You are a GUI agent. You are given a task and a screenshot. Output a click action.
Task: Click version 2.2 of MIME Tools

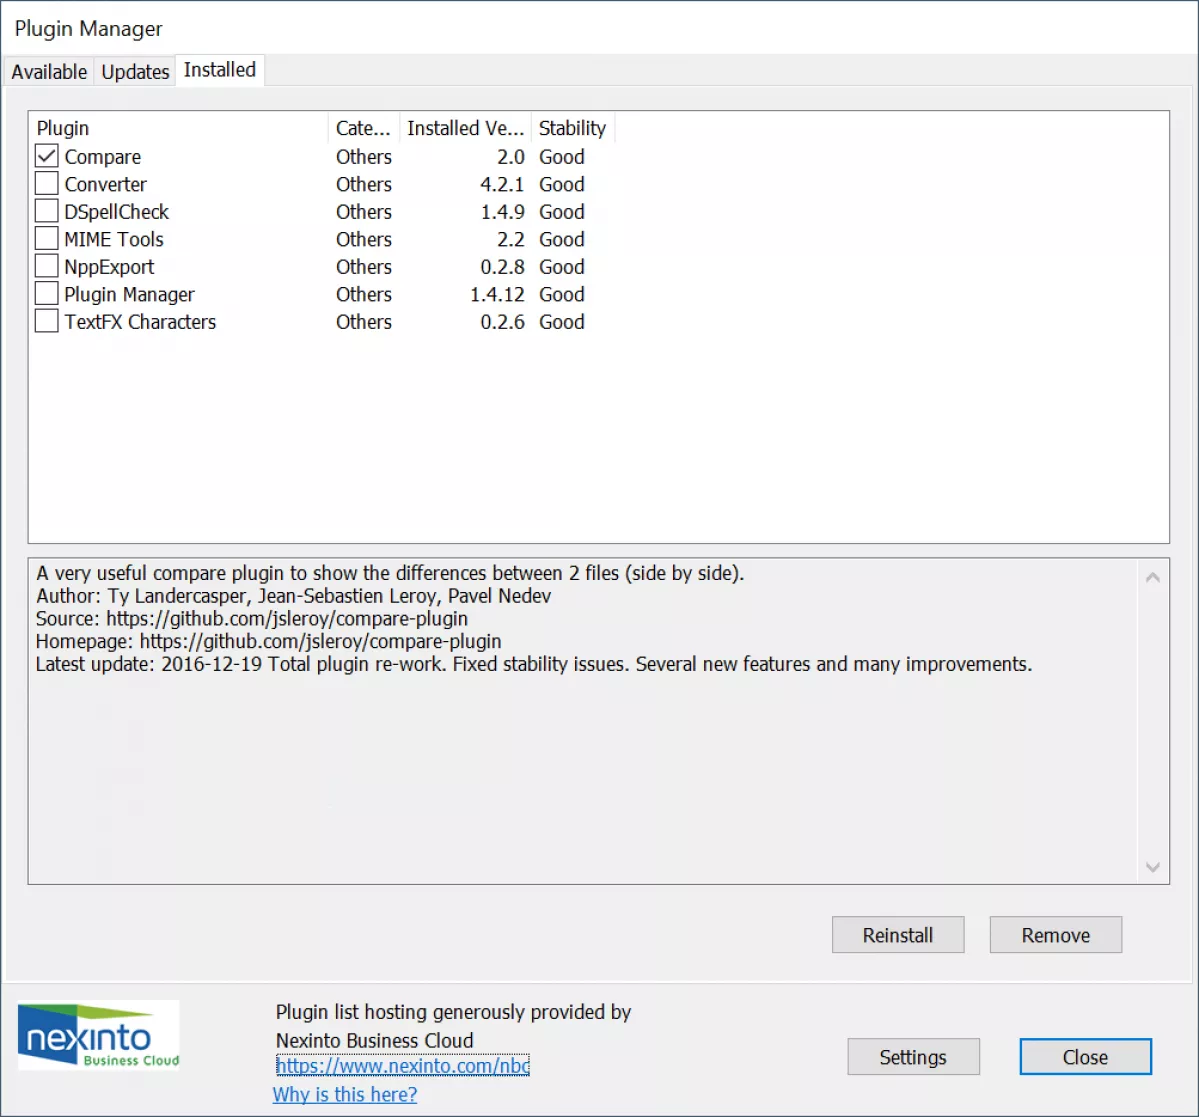pos(510,239)
